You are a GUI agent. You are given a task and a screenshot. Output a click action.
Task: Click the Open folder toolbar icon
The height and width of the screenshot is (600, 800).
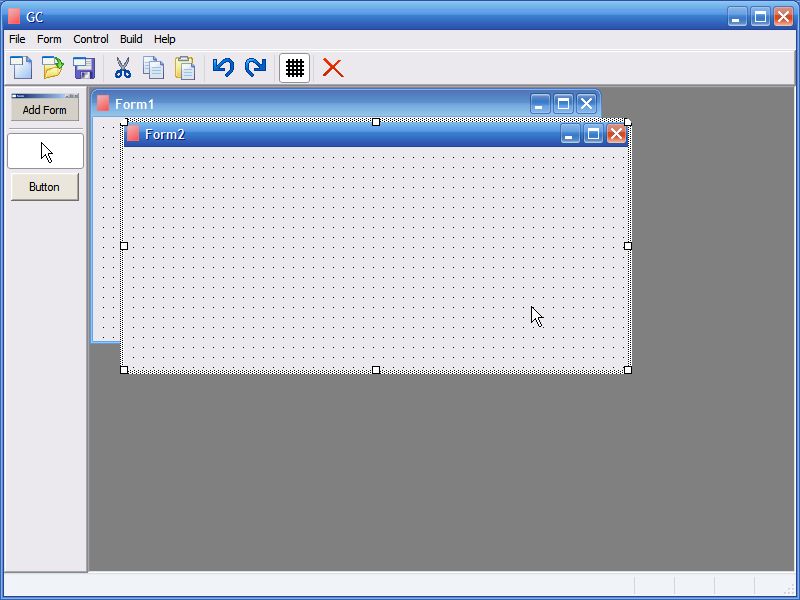click(53, 67)
